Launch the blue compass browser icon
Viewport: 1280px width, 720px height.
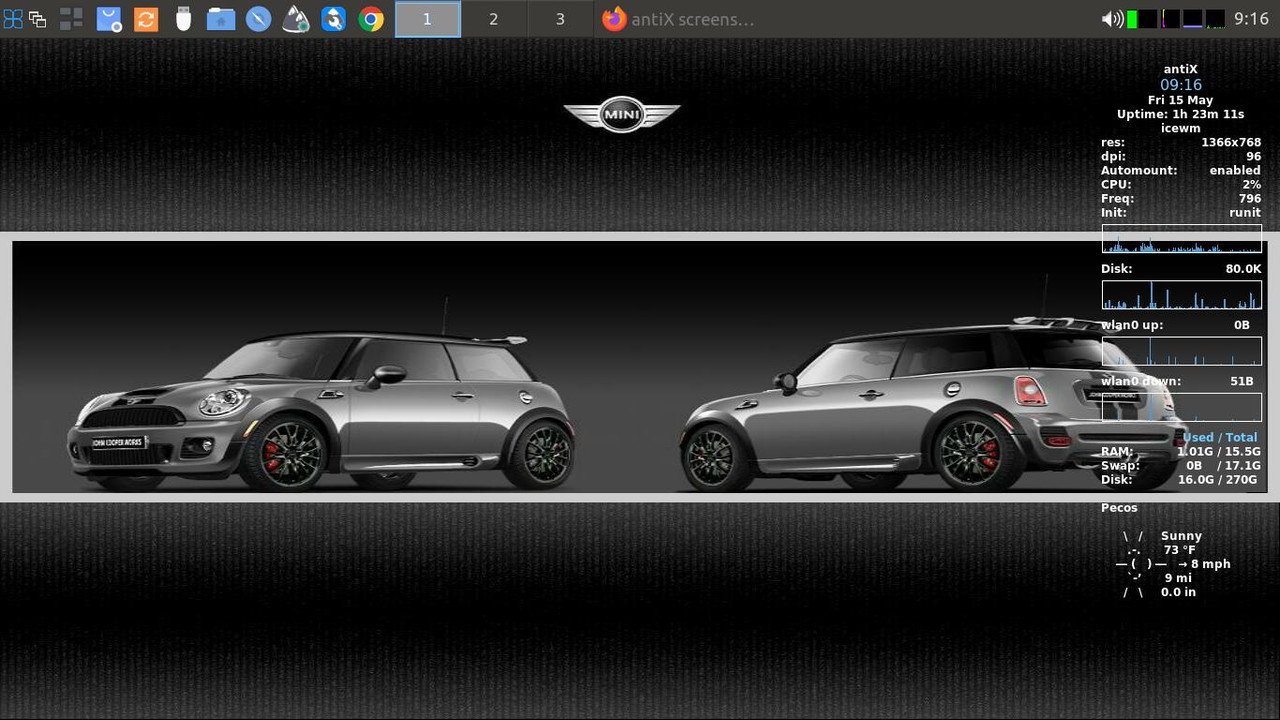(x=258, y=19)
